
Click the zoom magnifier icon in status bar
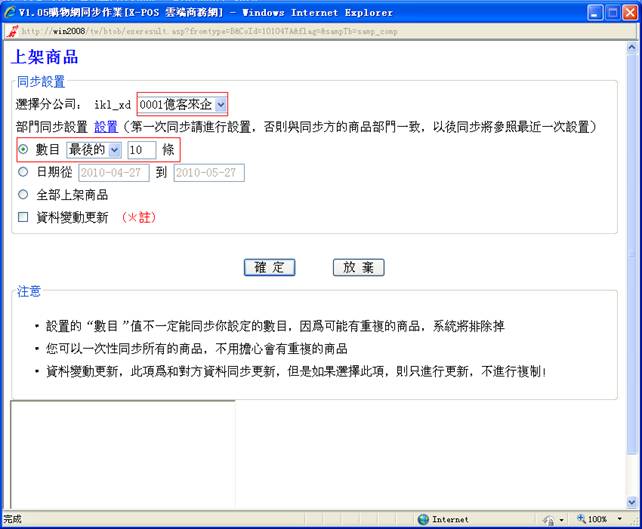[x=578, y=520]
